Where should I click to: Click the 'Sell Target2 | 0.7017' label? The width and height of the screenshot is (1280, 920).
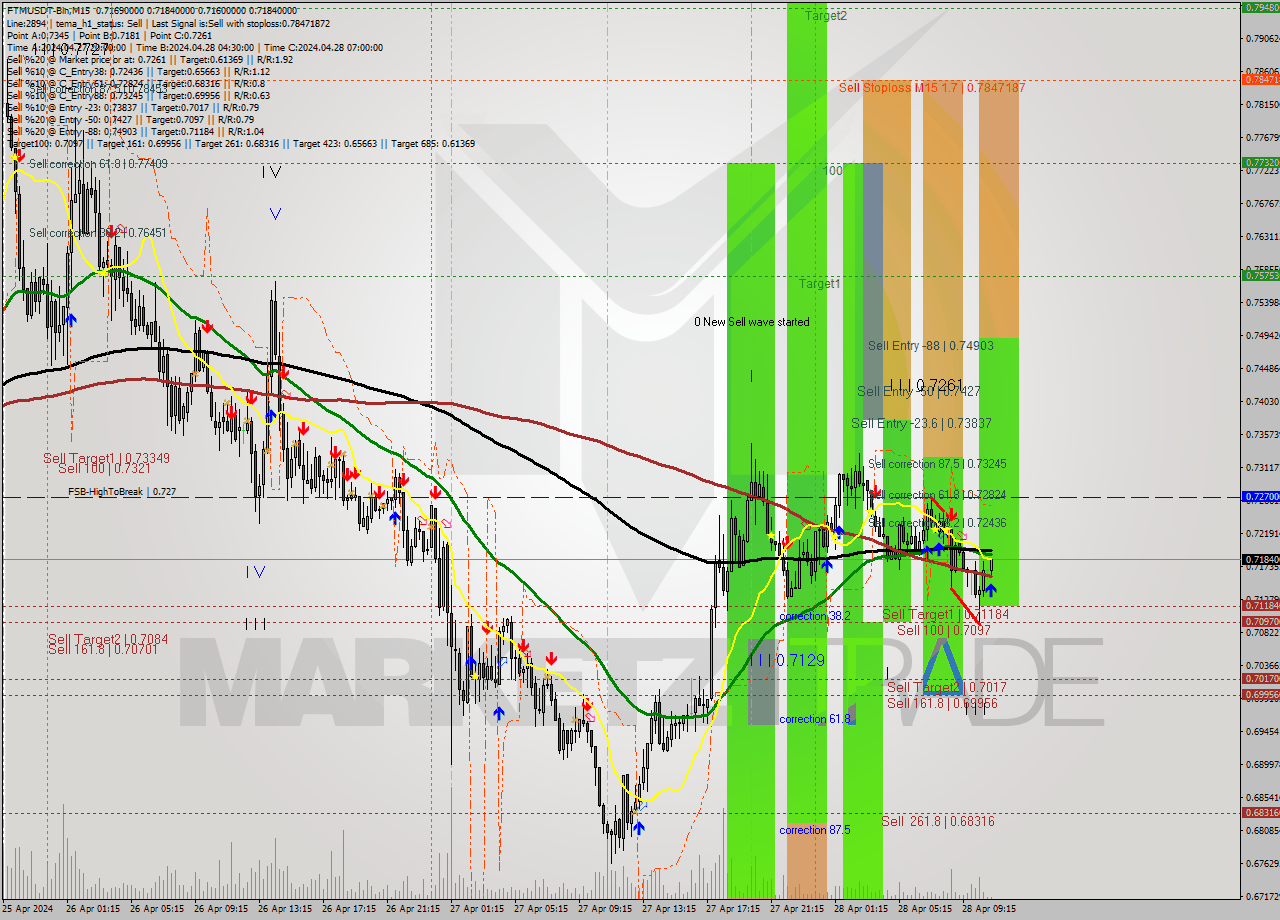(x=946, y=688)
